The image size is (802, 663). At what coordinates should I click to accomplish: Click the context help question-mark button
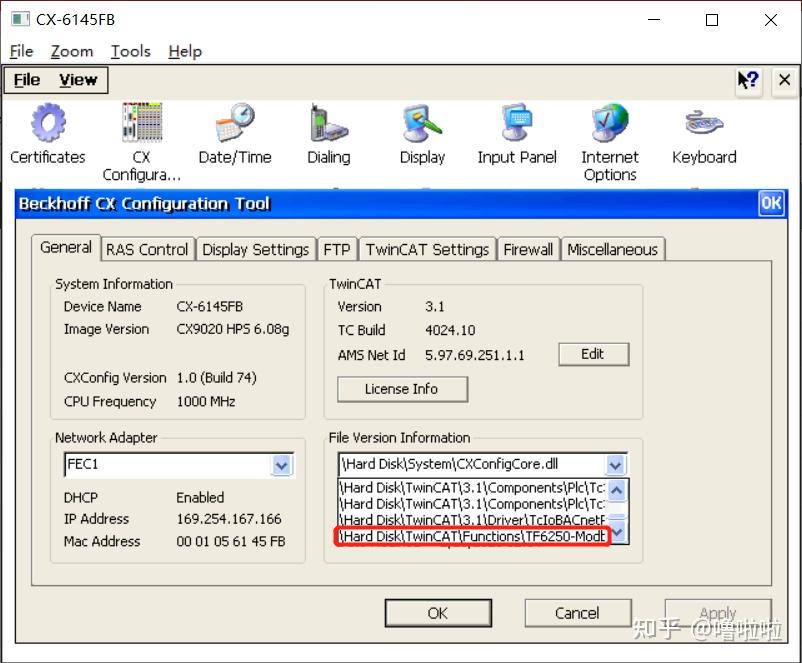[x=748, y=80]
